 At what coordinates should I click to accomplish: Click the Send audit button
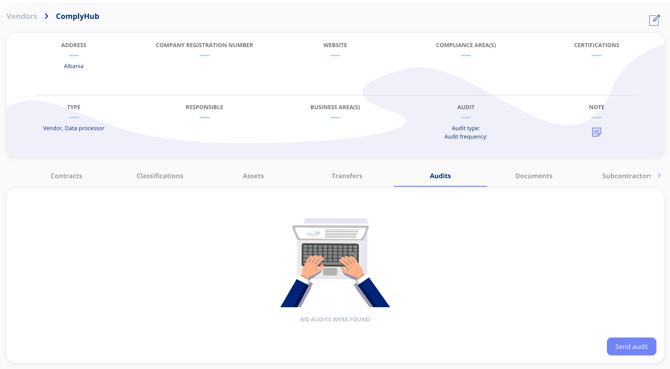pyautogui.click(x=632, y=346)
